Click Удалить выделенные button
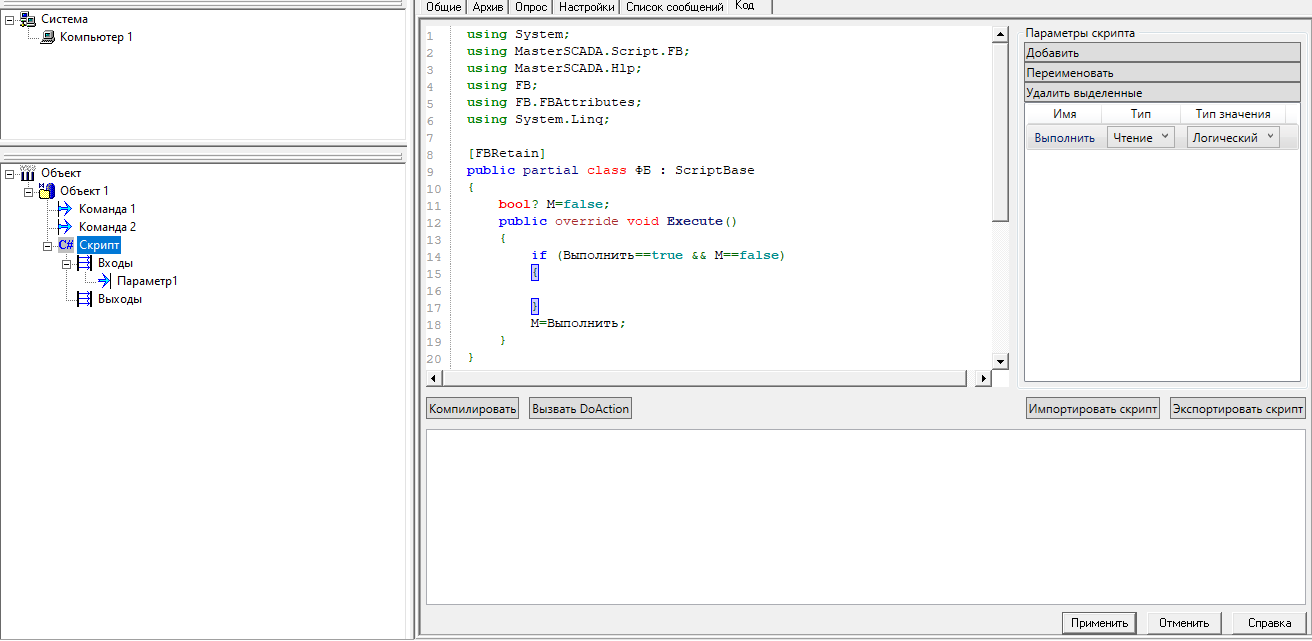 click(1162, 93)
